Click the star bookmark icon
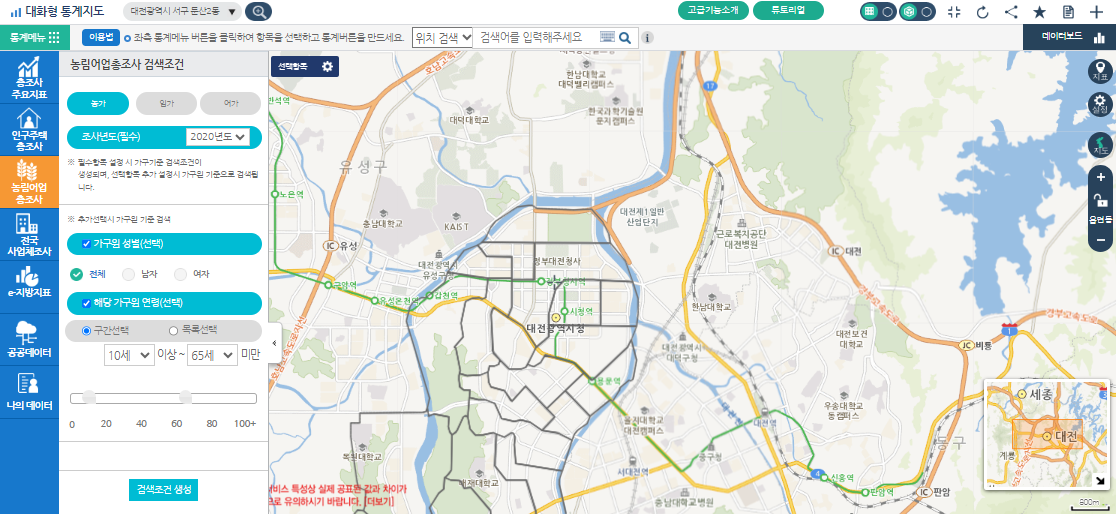This screenshot has width=1116, height=514. click(x=1039, y=12)
